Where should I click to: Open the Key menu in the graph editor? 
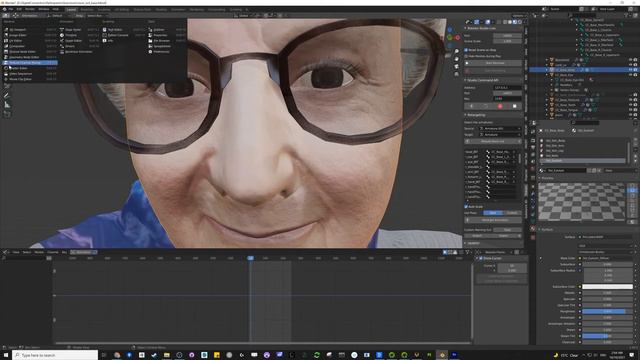pyautogui.click(x=64, y=252)
